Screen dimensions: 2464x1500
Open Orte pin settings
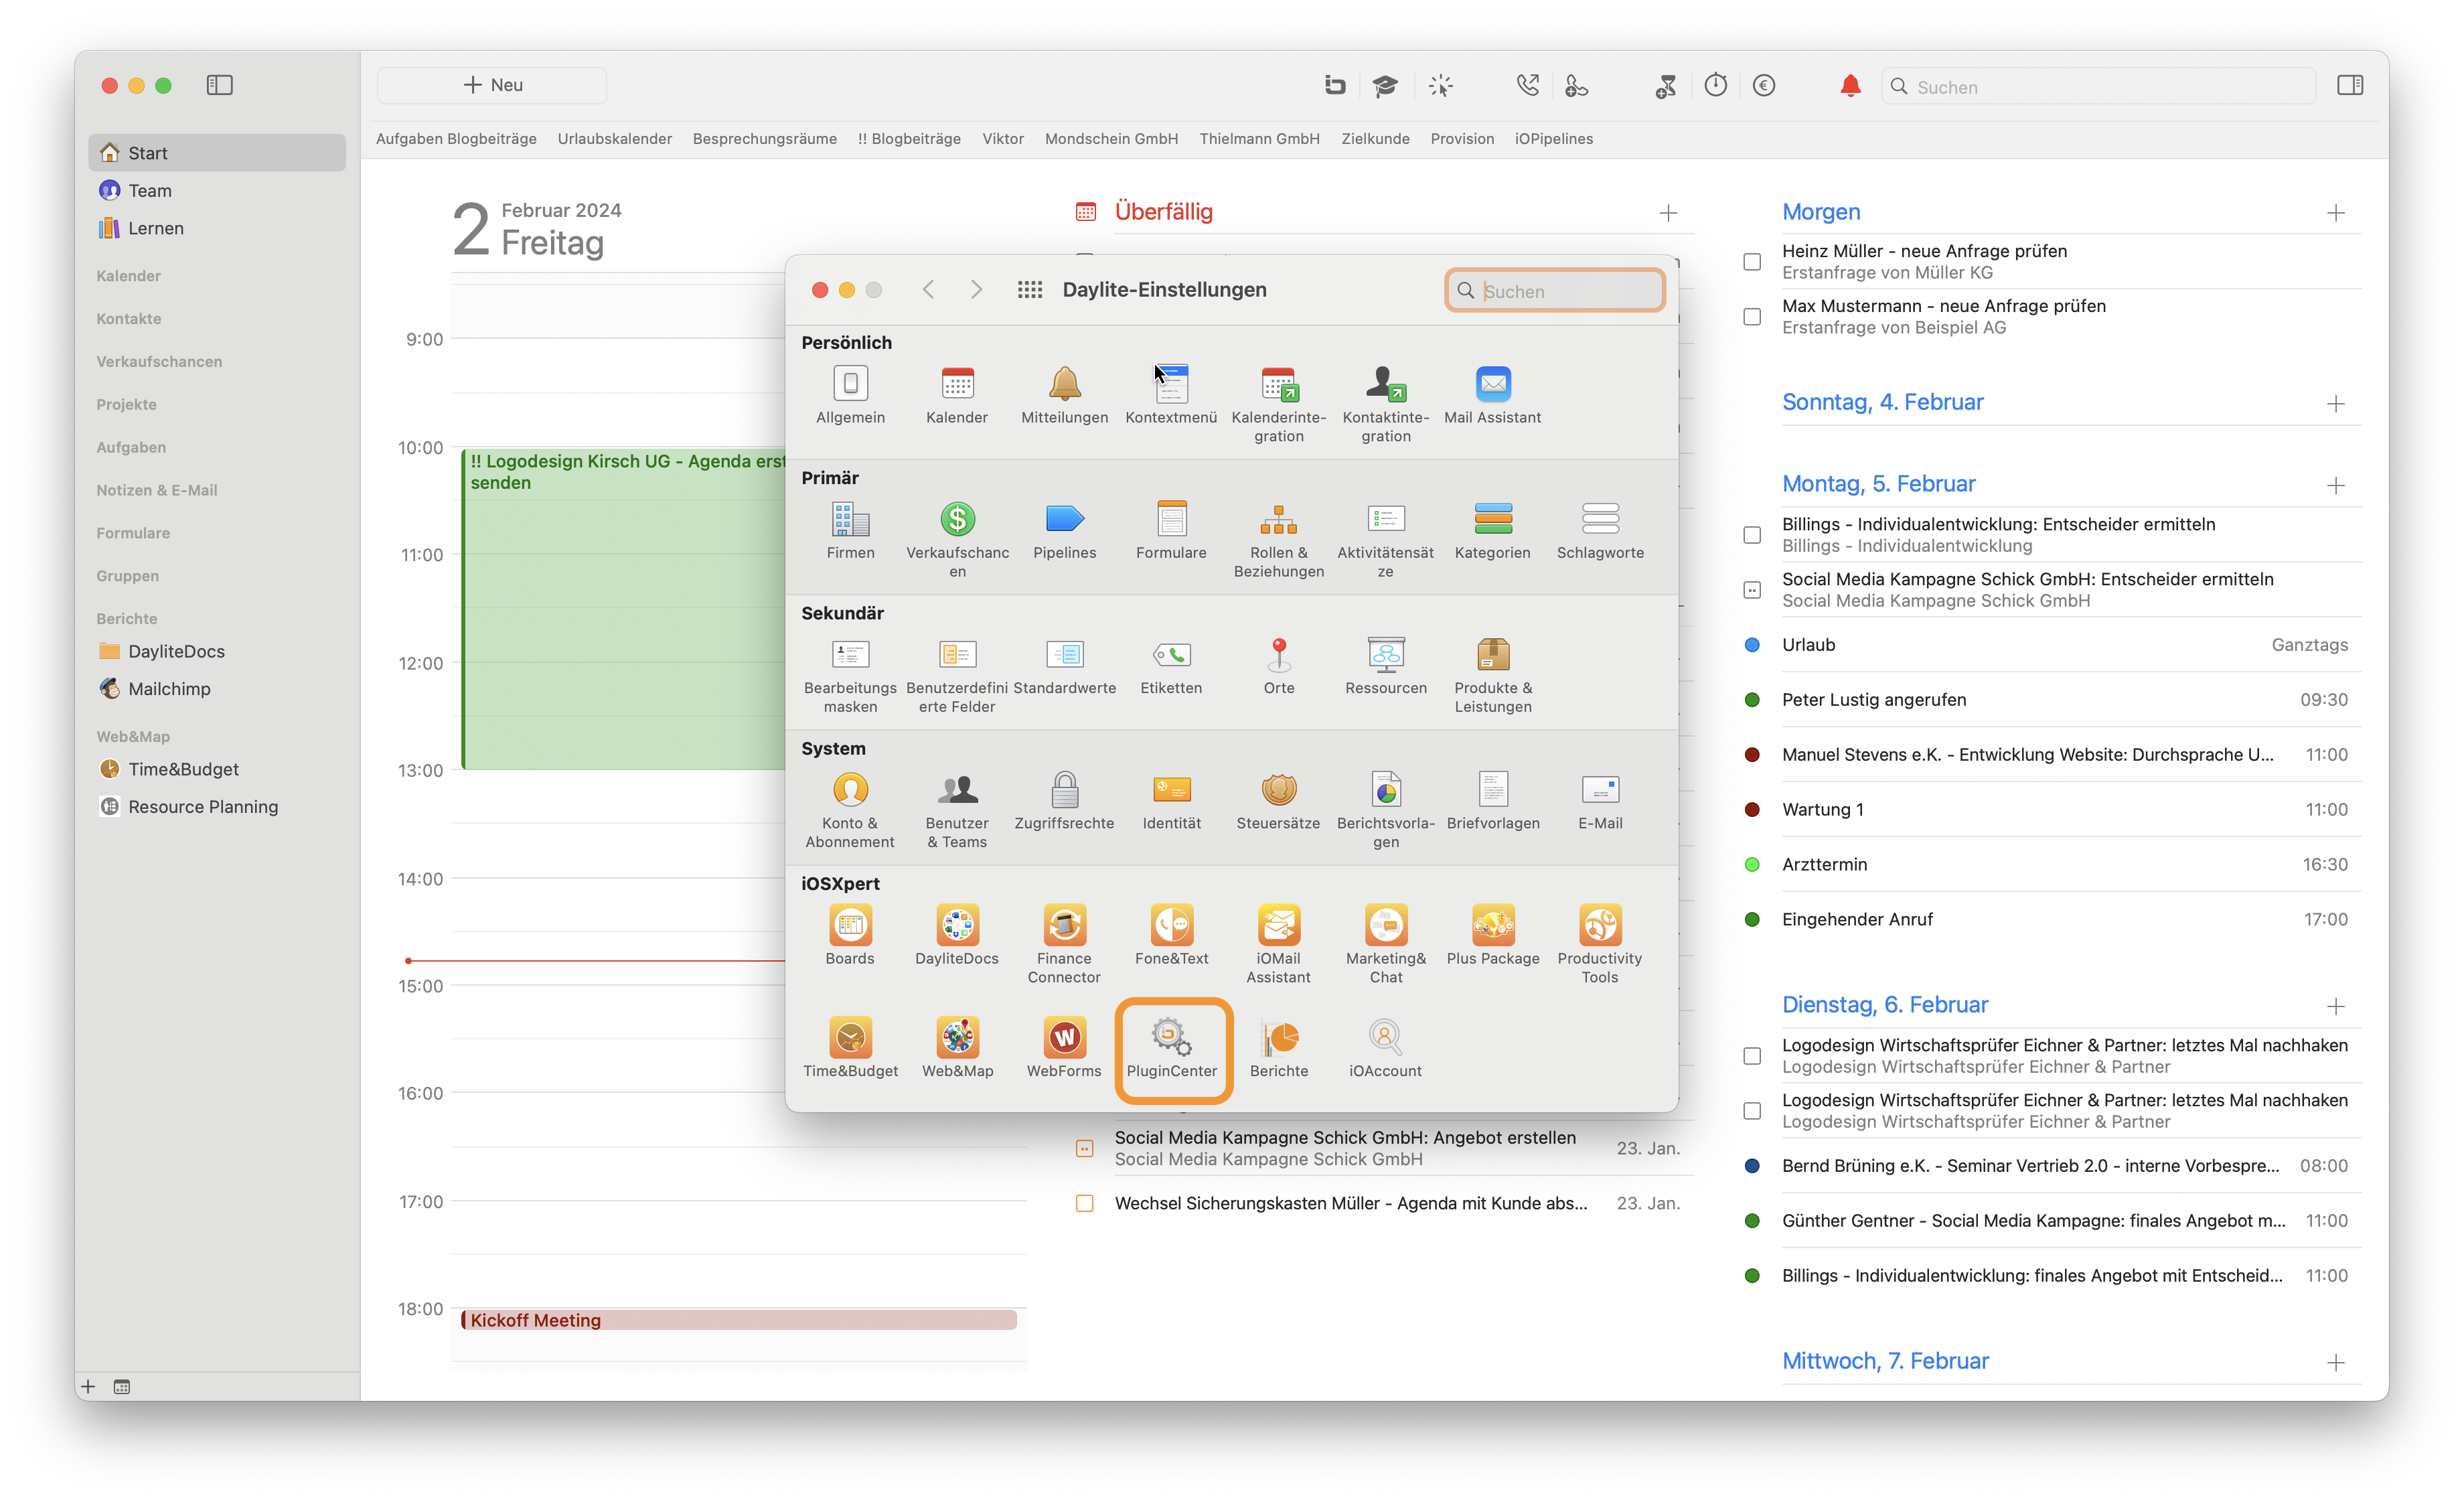[1278, 665]
